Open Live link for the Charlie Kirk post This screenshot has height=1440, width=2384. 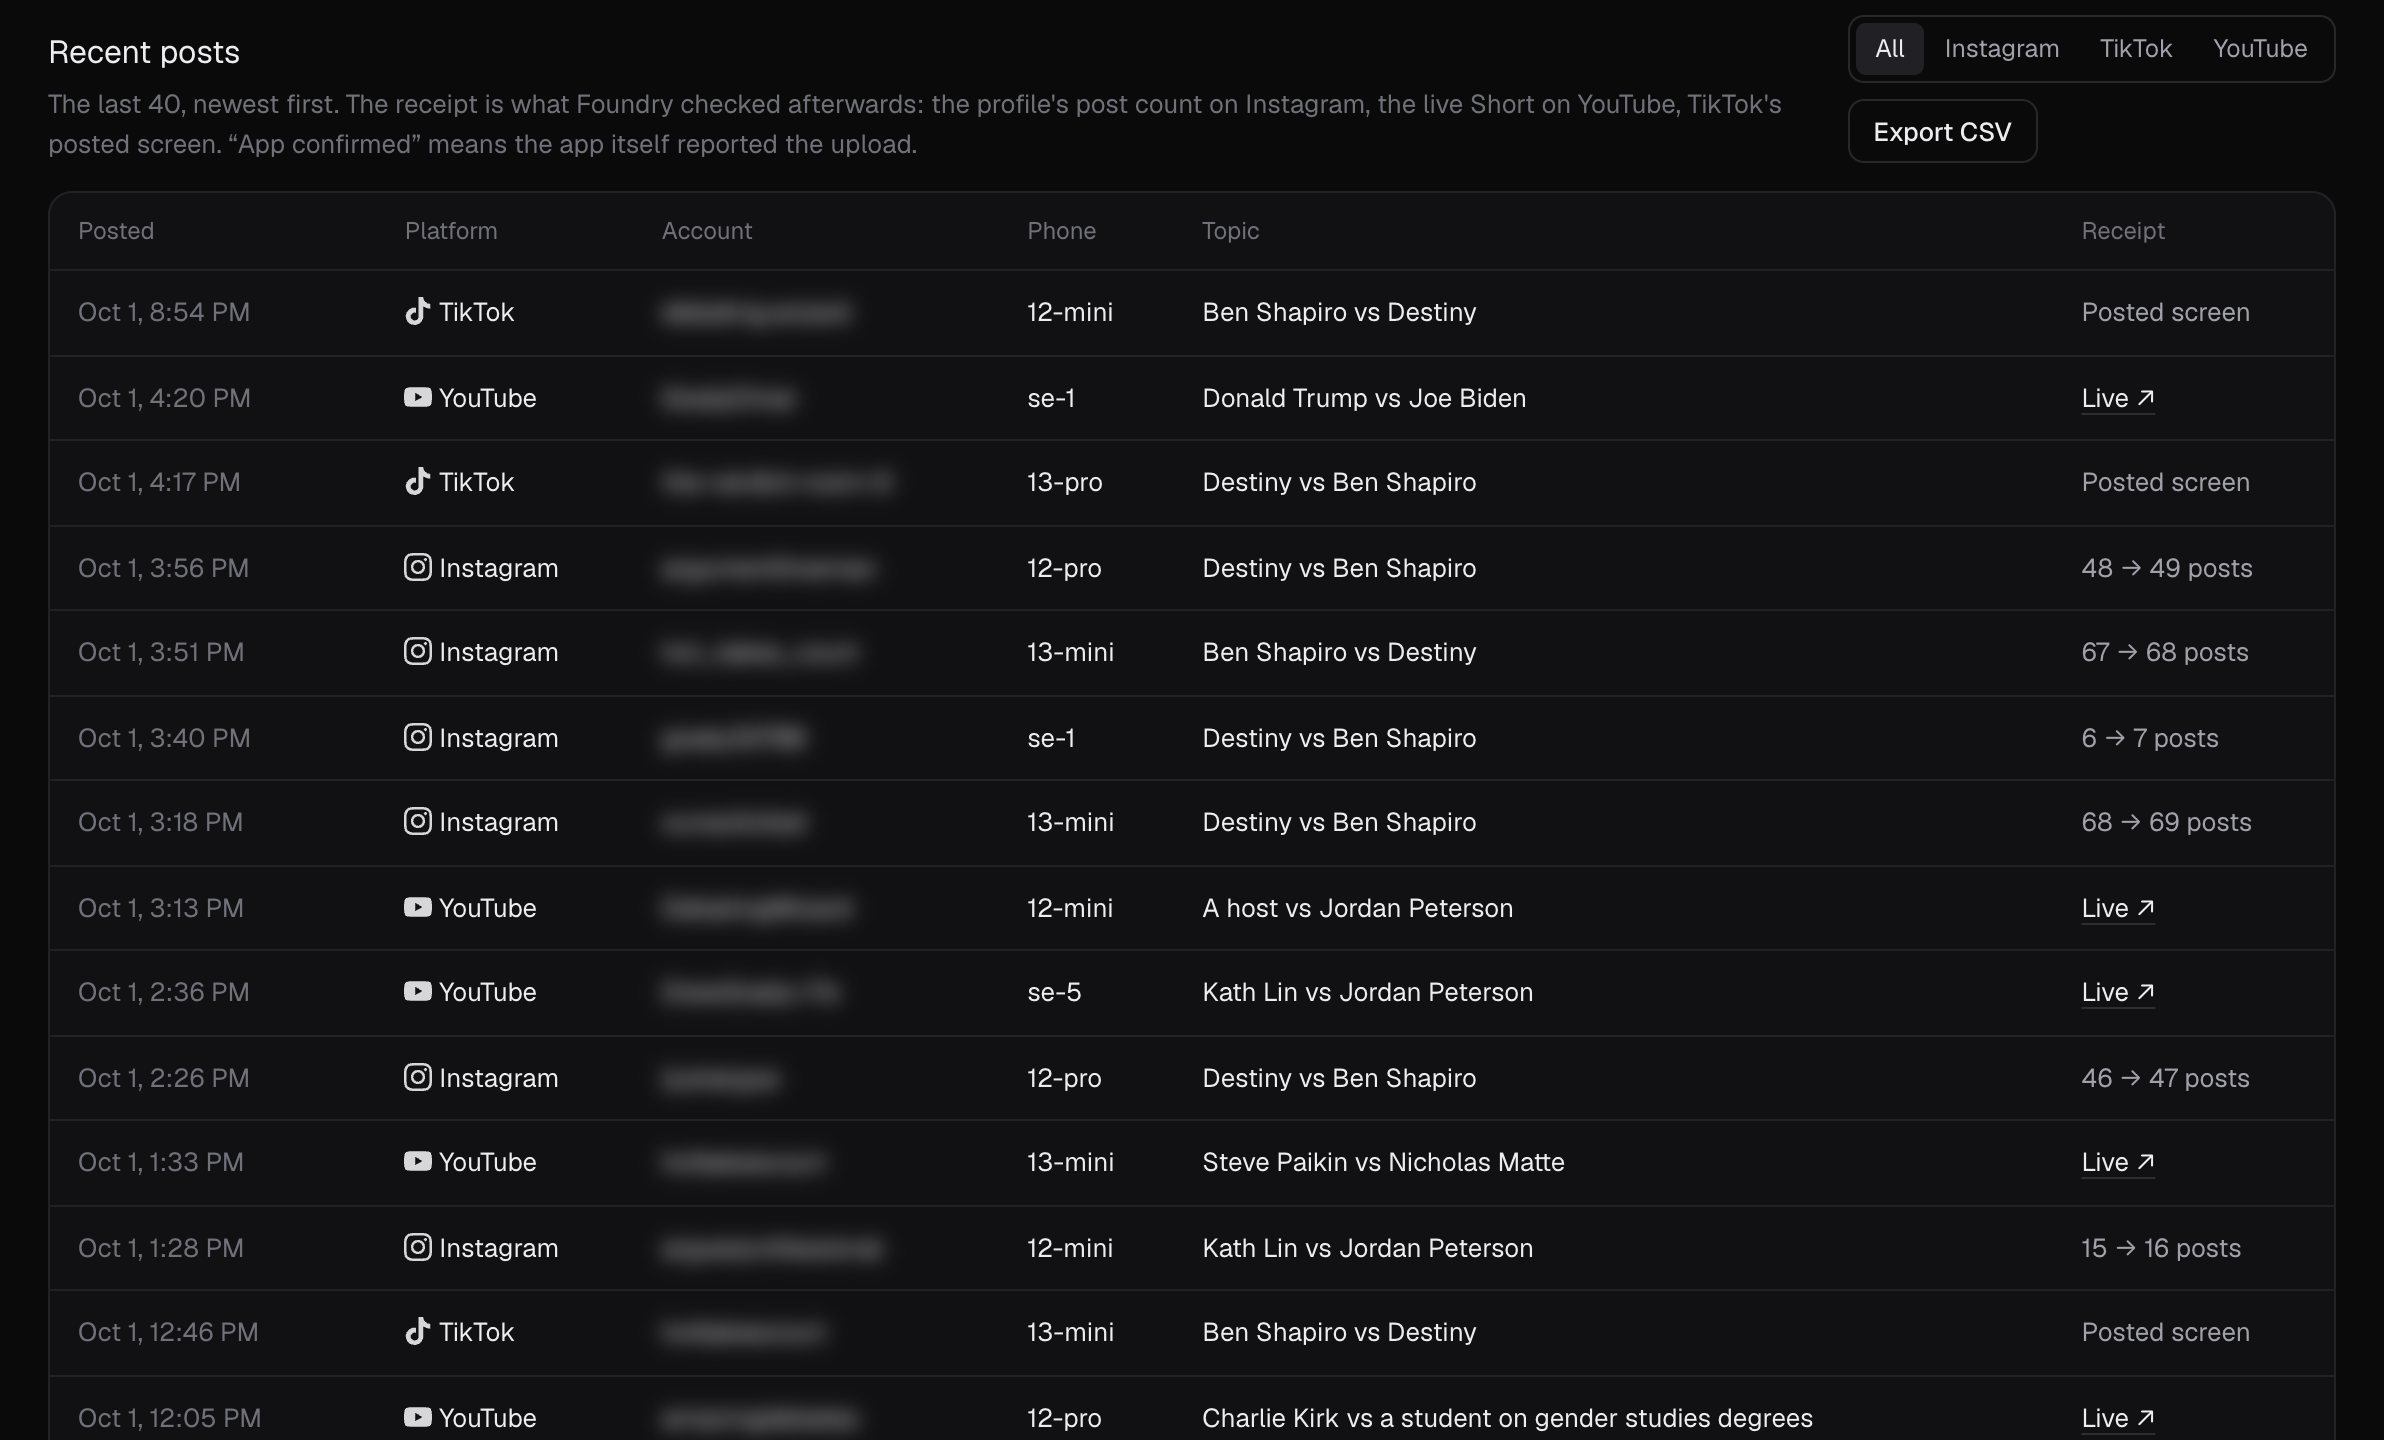click(2117, 1418)
